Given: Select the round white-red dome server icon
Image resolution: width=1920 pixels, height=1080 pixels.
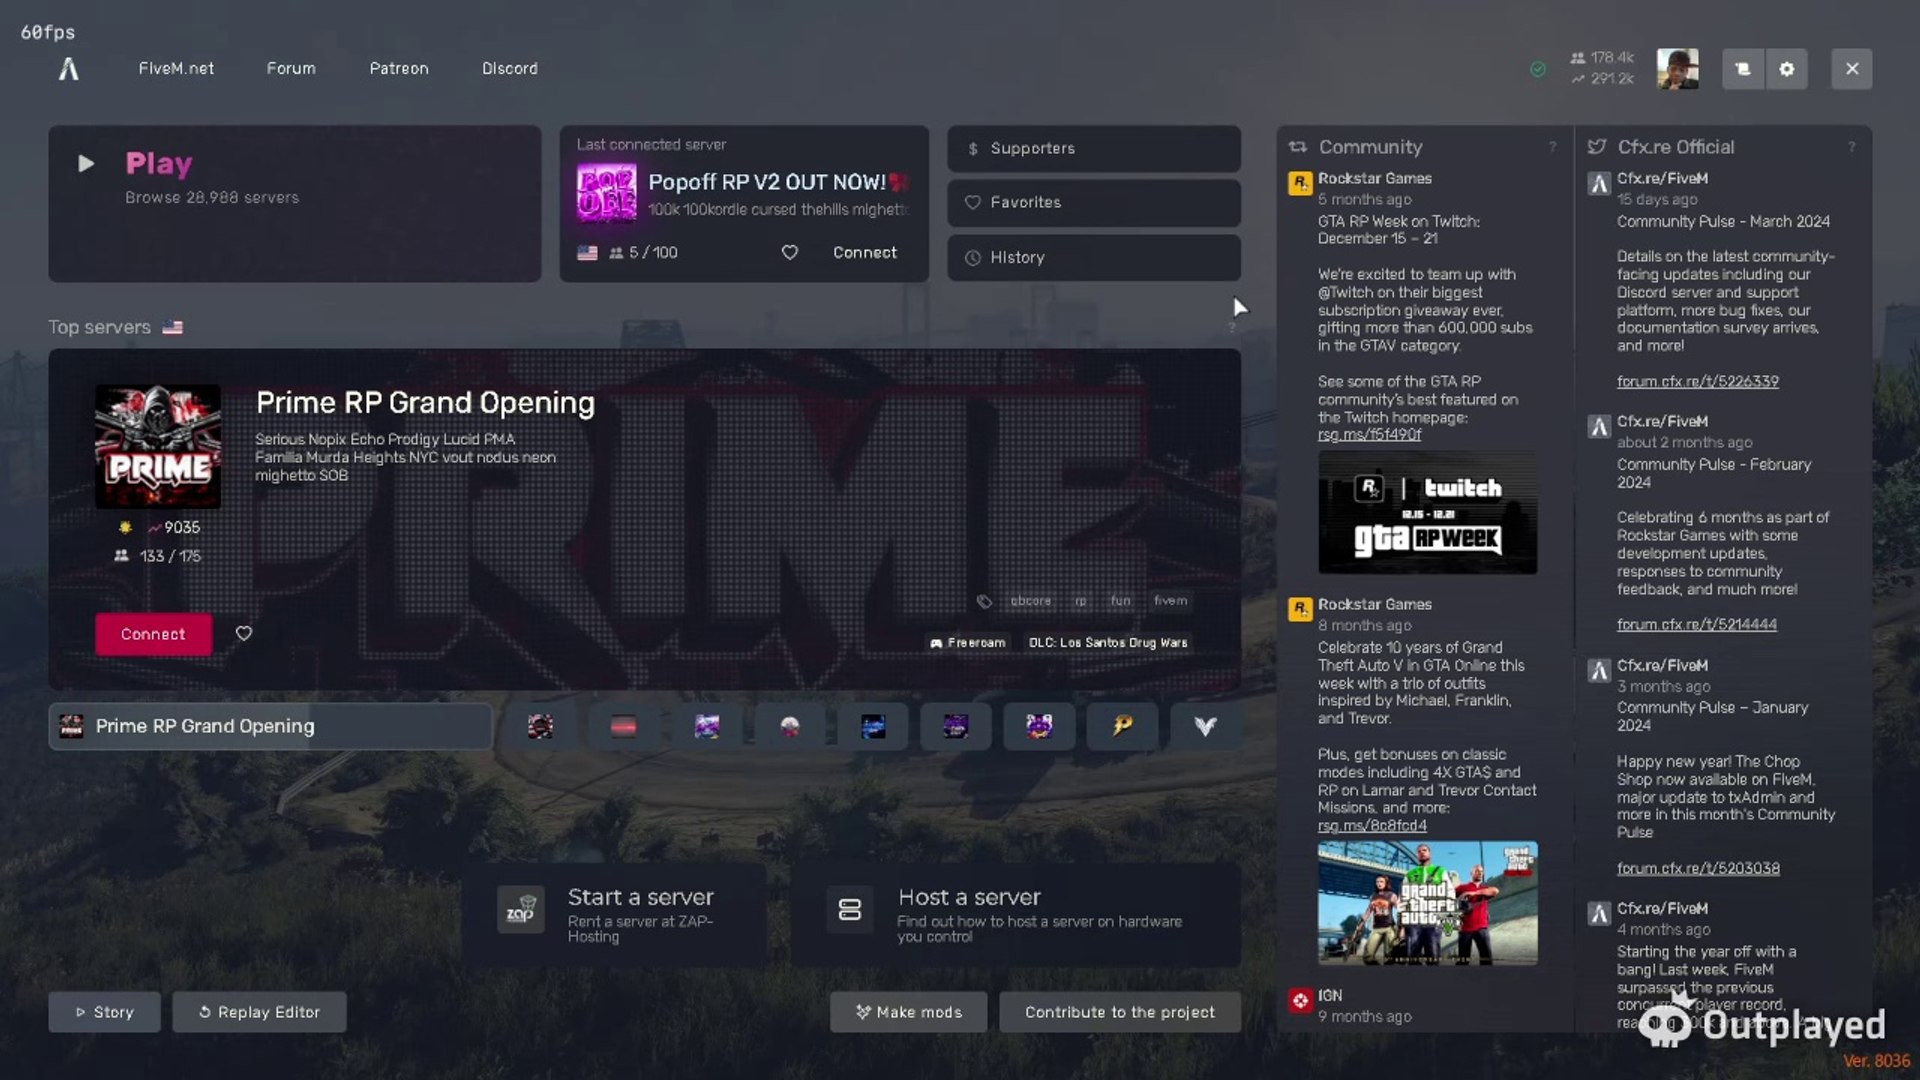Looking at the screenshot, I should [x=790, y=727].
